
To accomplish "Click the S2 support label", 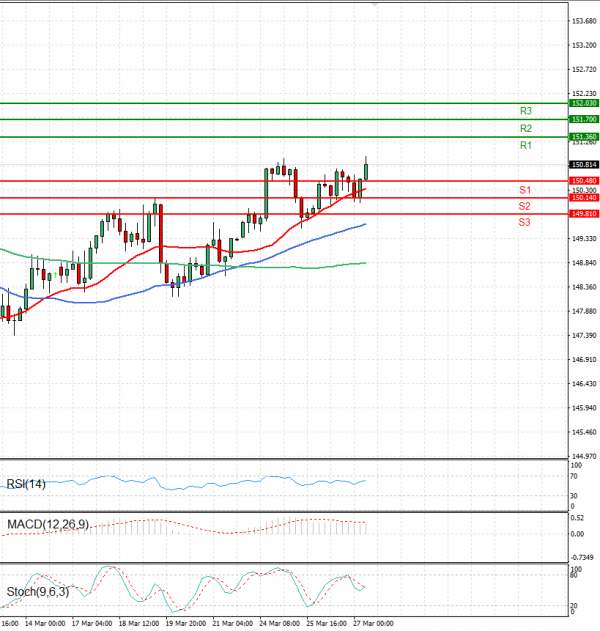I will (x=524, y=206).
